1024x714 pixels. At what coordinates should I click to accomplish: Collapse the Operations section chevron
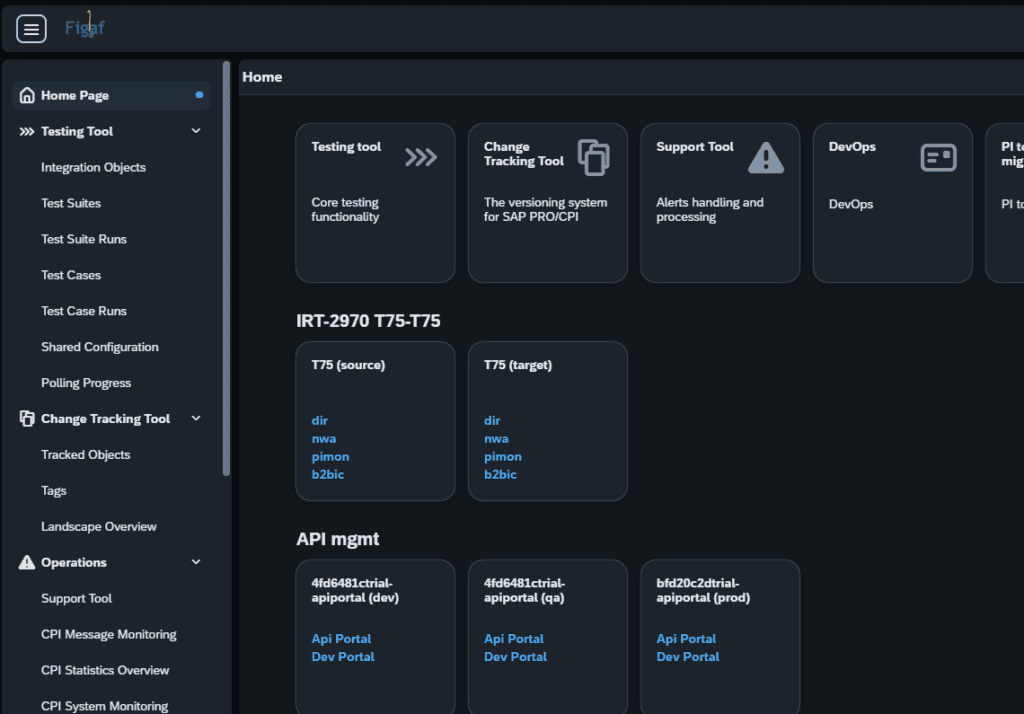[x=196, y=562]
